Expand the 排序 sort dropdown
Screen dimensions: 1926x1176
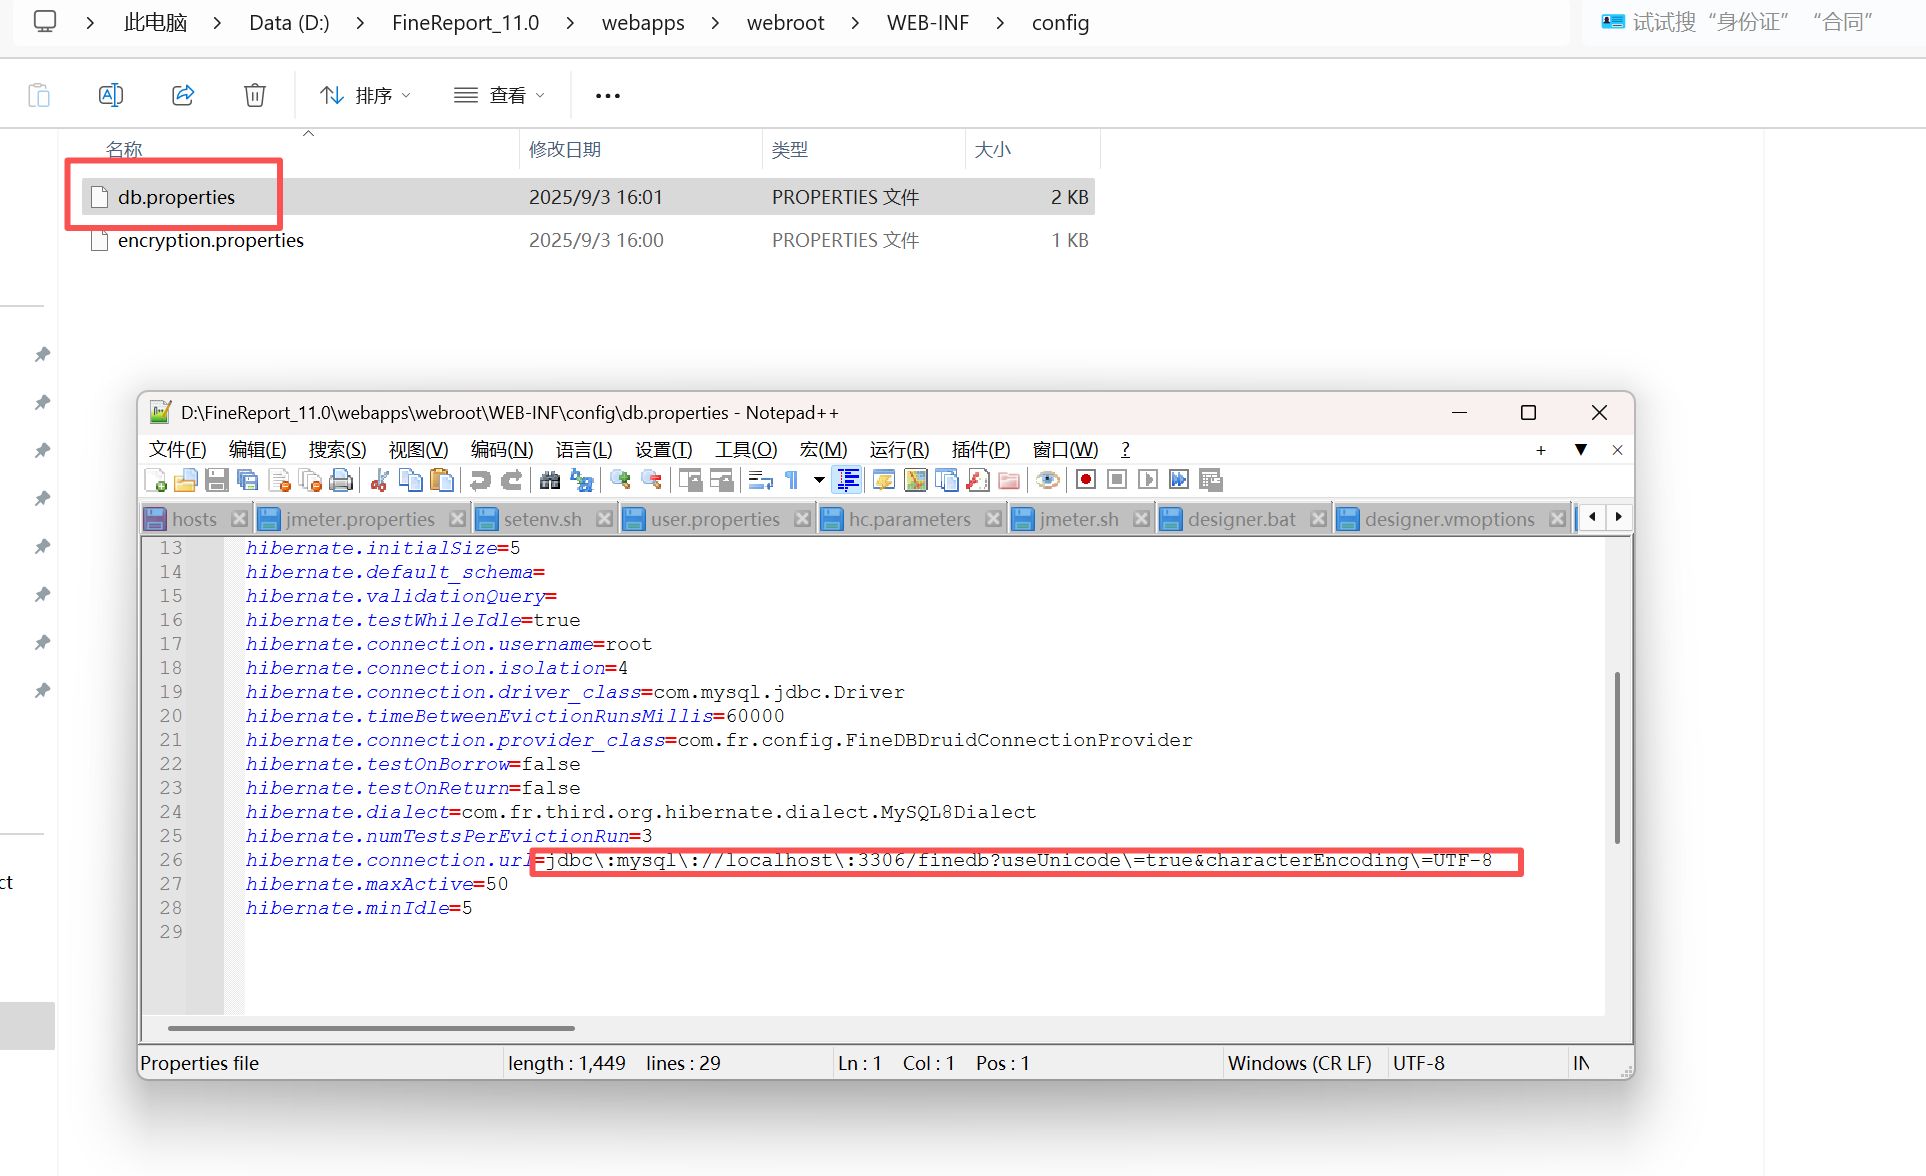(365, 95)
